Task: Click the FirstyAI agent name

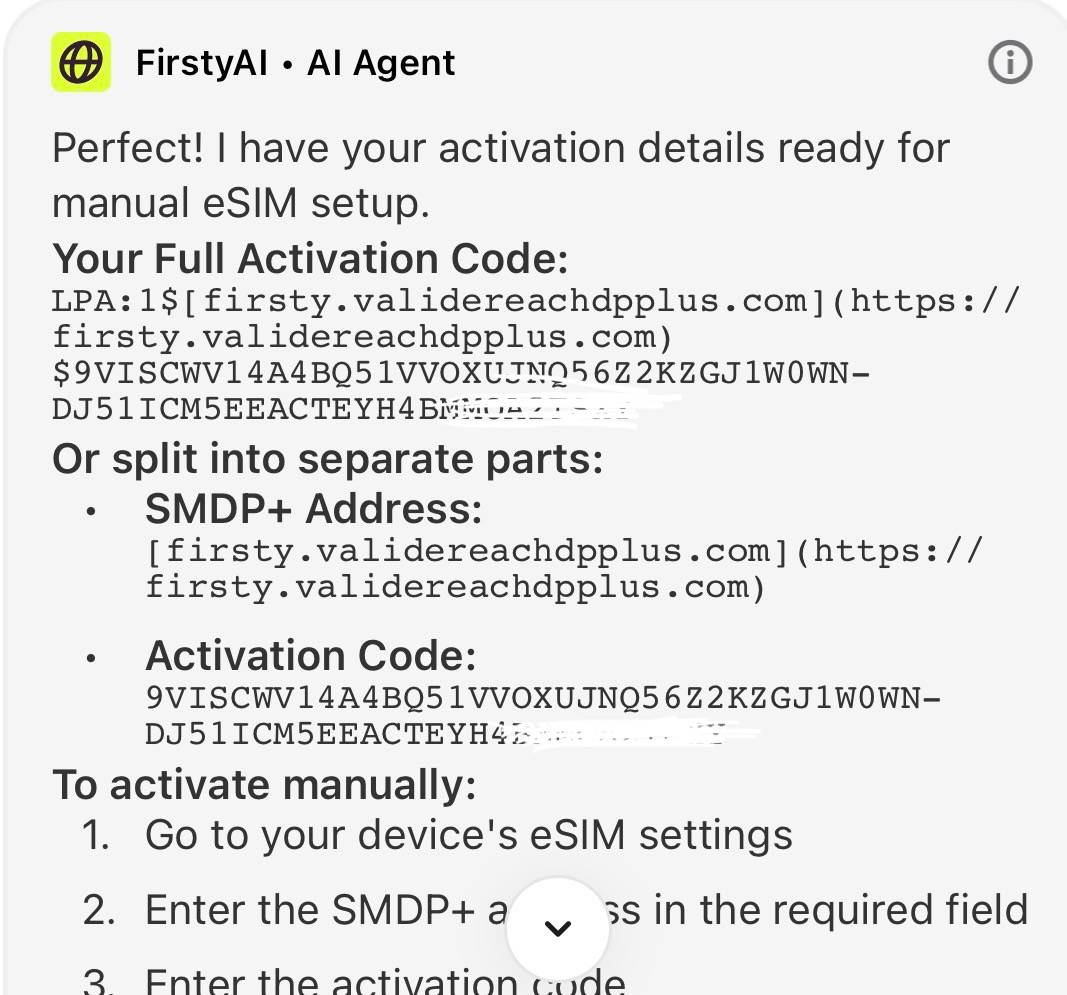Action: click(x=202, y=63)
